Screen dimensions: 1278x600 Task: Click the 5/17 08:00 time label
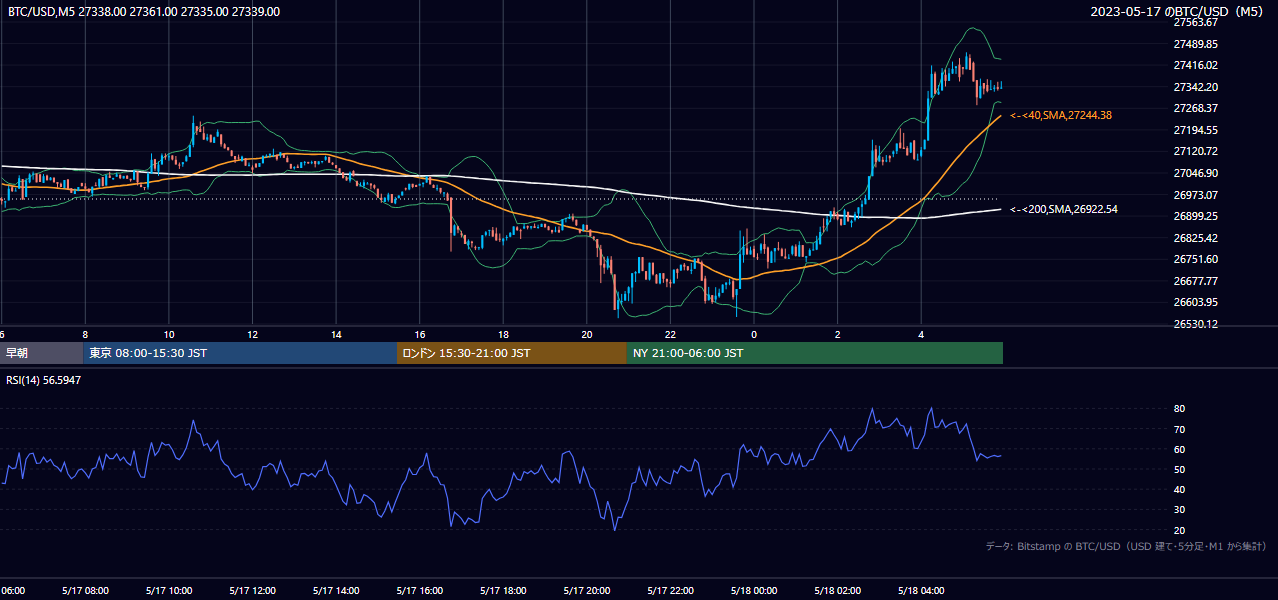tap(85, 591)
